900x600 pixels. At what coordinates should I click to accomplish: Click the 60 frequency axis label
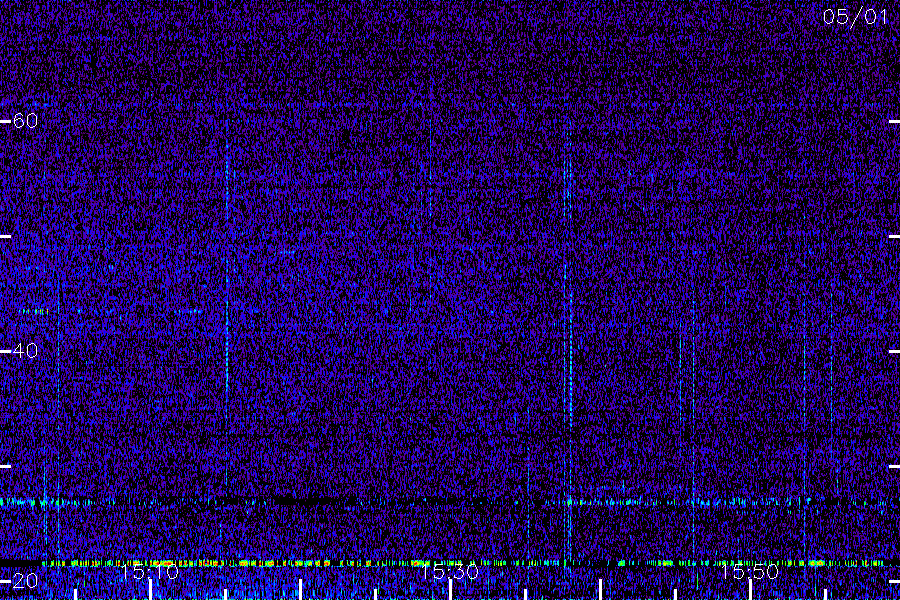25,121
